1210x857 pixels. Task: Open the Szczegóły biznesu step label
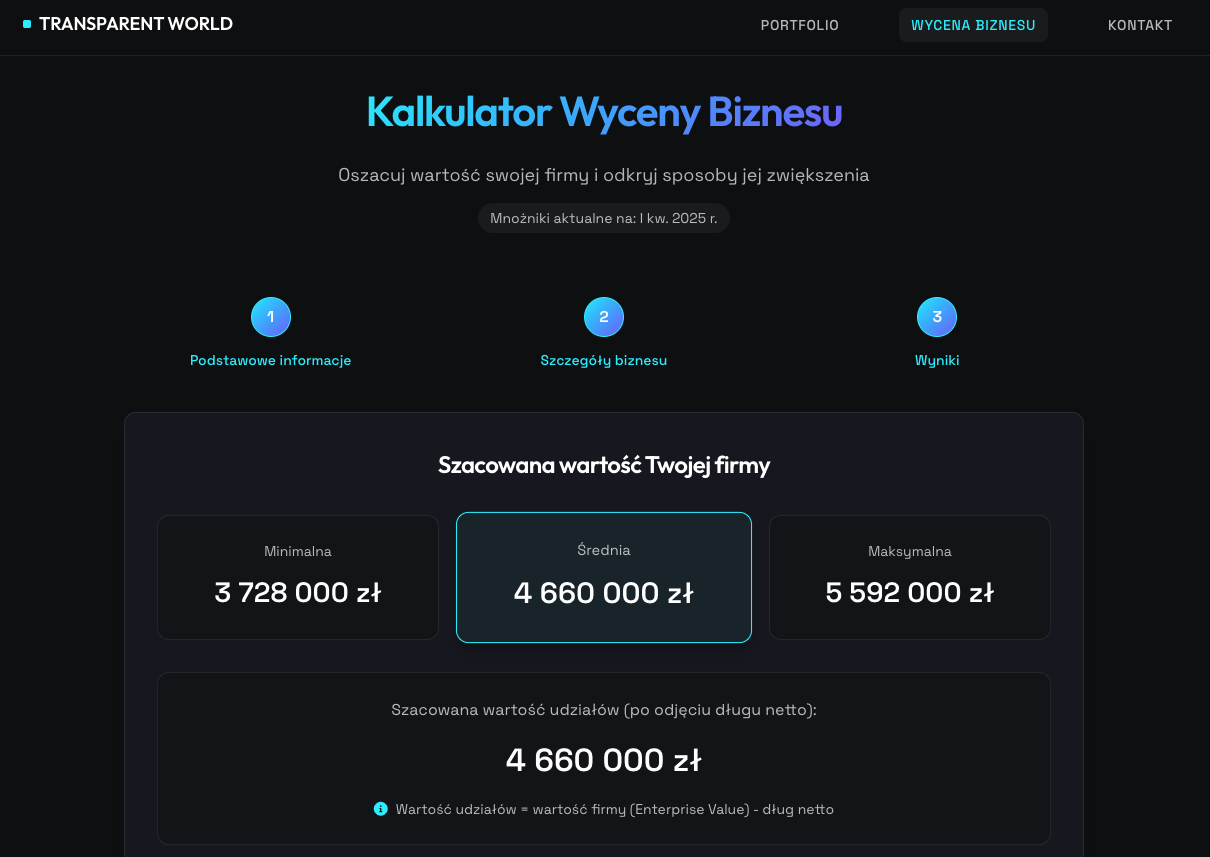click(x=604, y=361)
